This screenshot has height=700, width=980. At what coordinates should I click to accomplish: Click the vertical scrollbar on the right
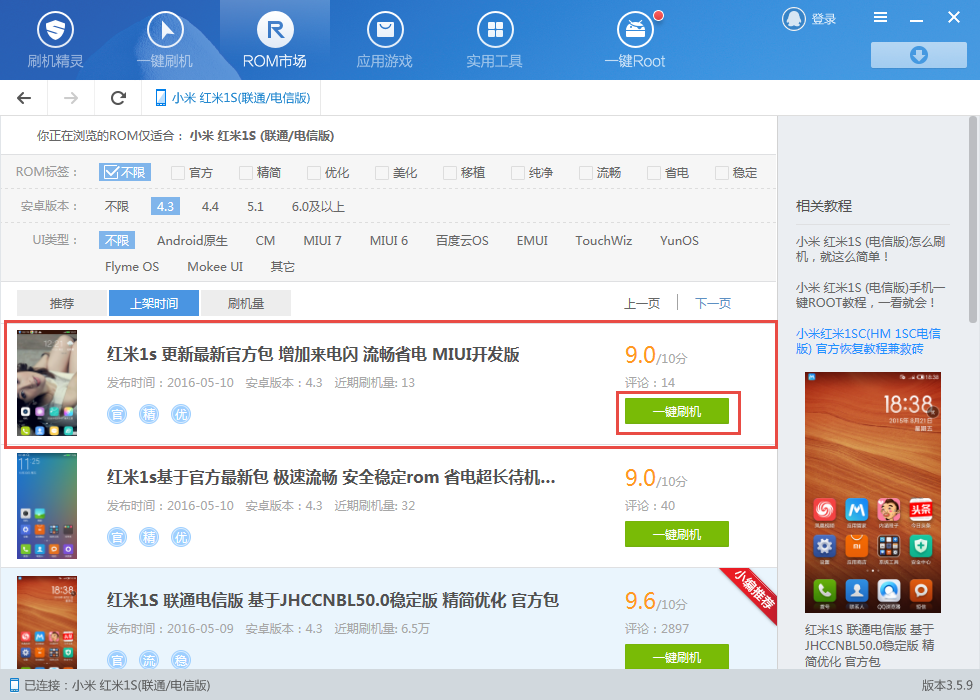[972, 219]
